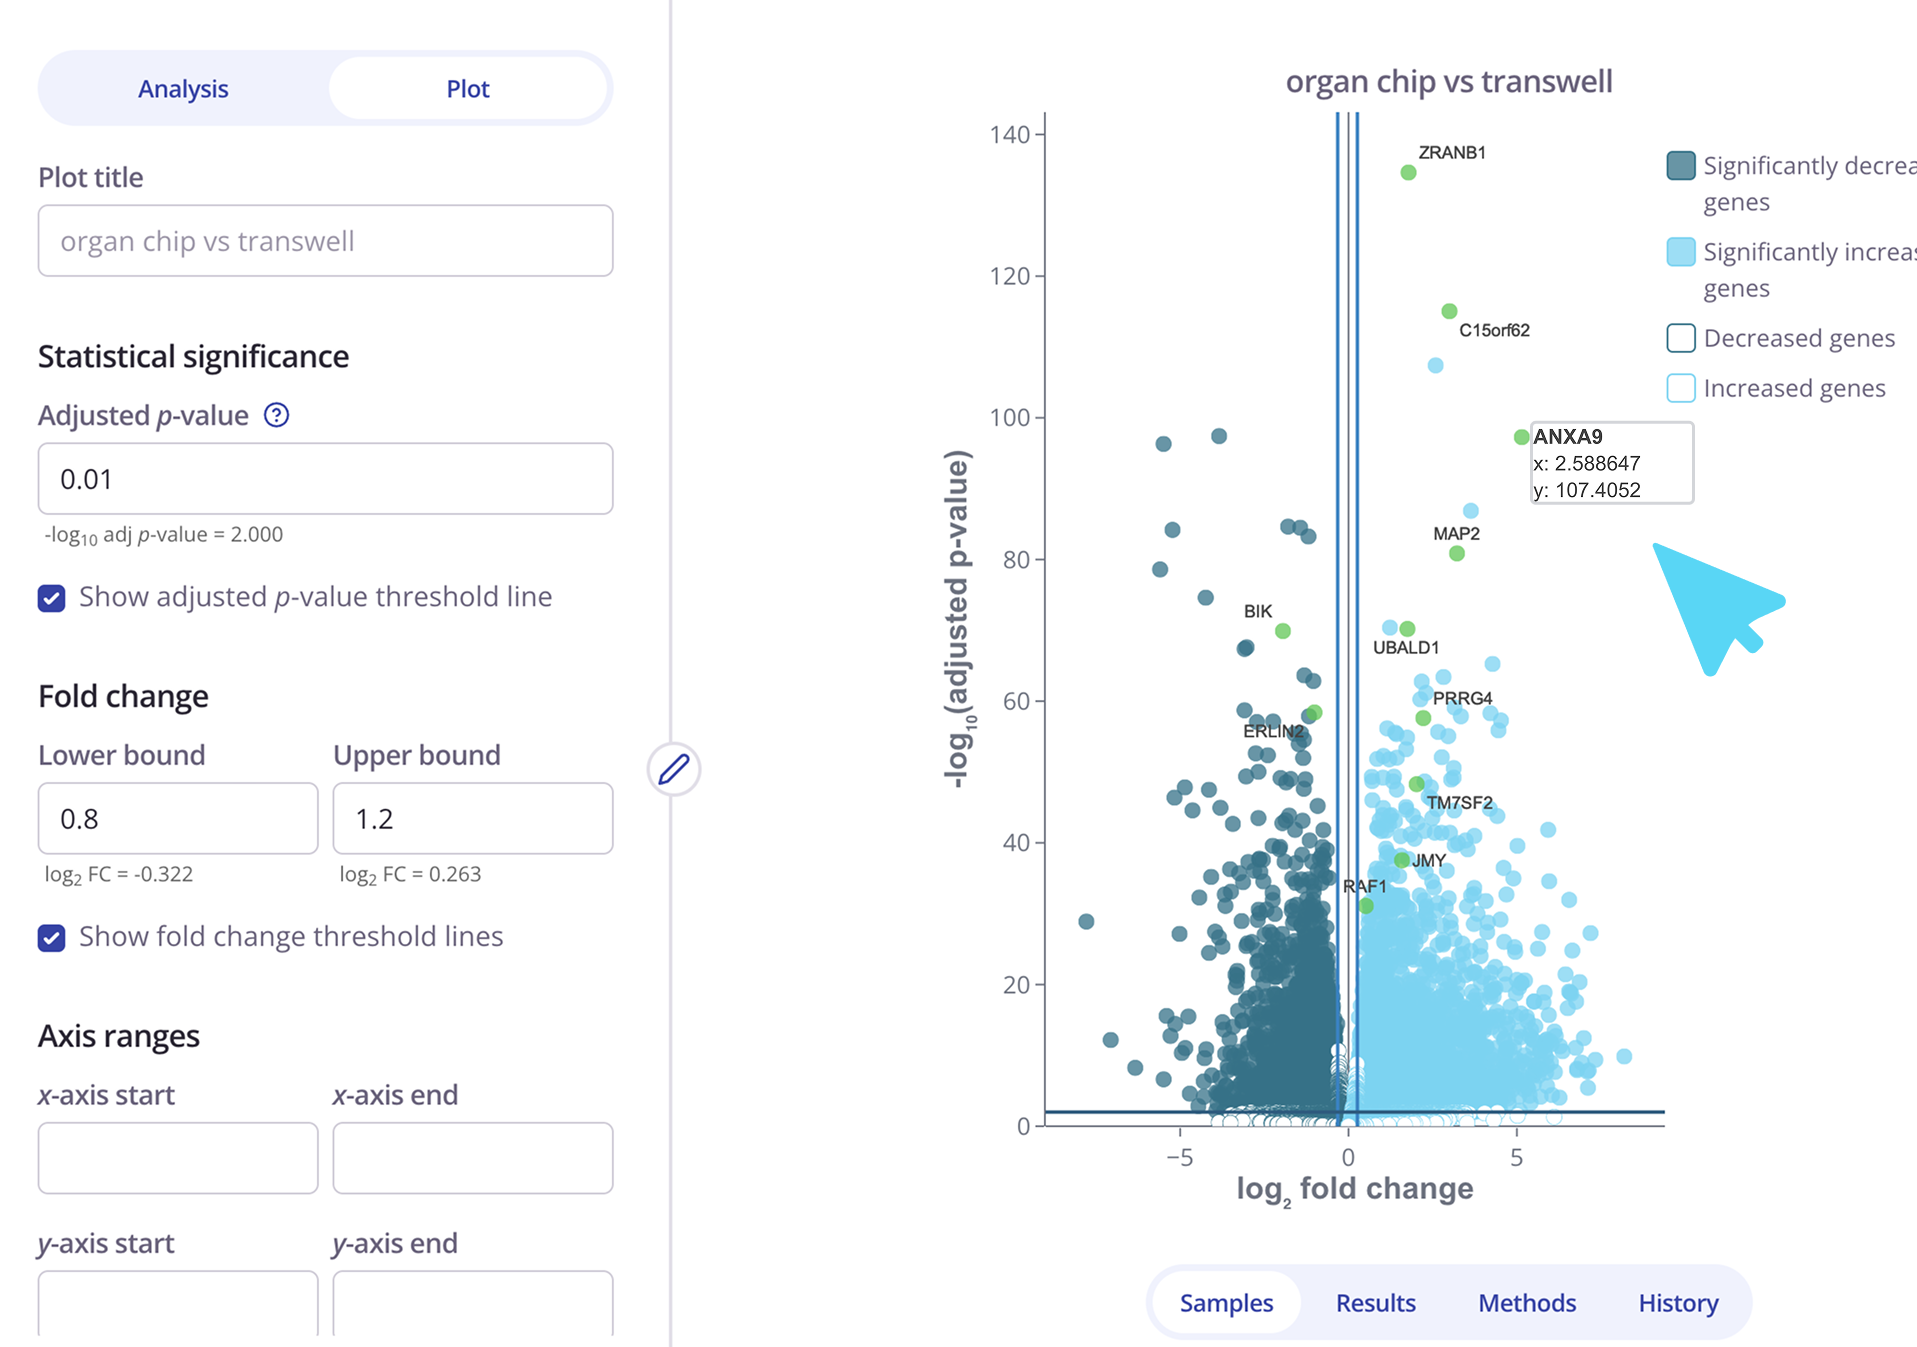Click the Plot title input field
The height and width of the screenshot is (1347, 1917).
click(x=325, y=241)
